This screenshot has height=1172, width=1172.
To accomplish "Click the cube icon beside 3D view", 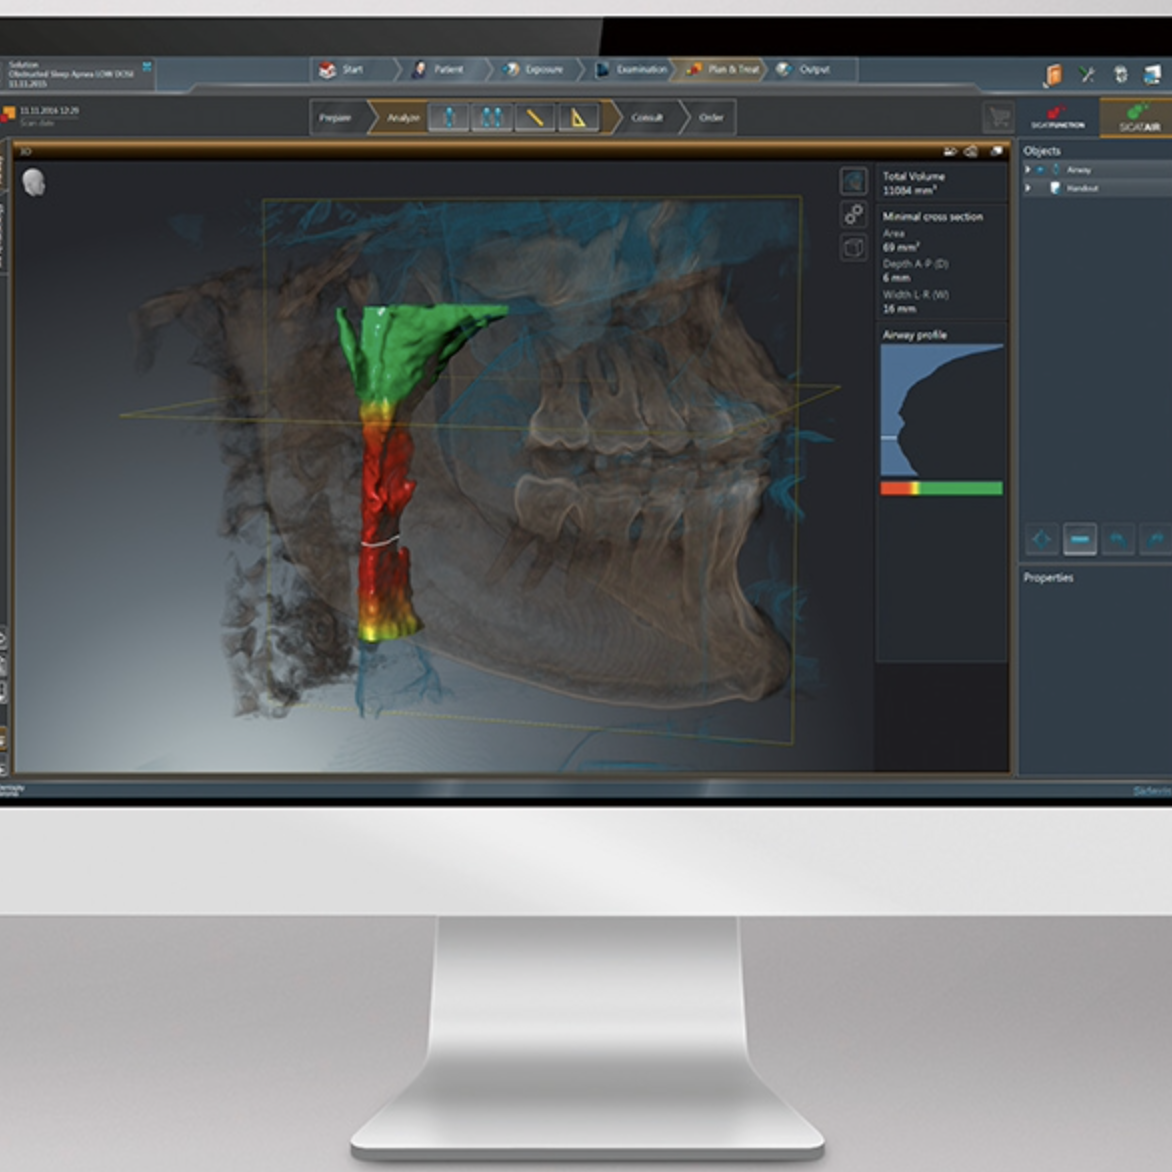I will coord(853,247).
